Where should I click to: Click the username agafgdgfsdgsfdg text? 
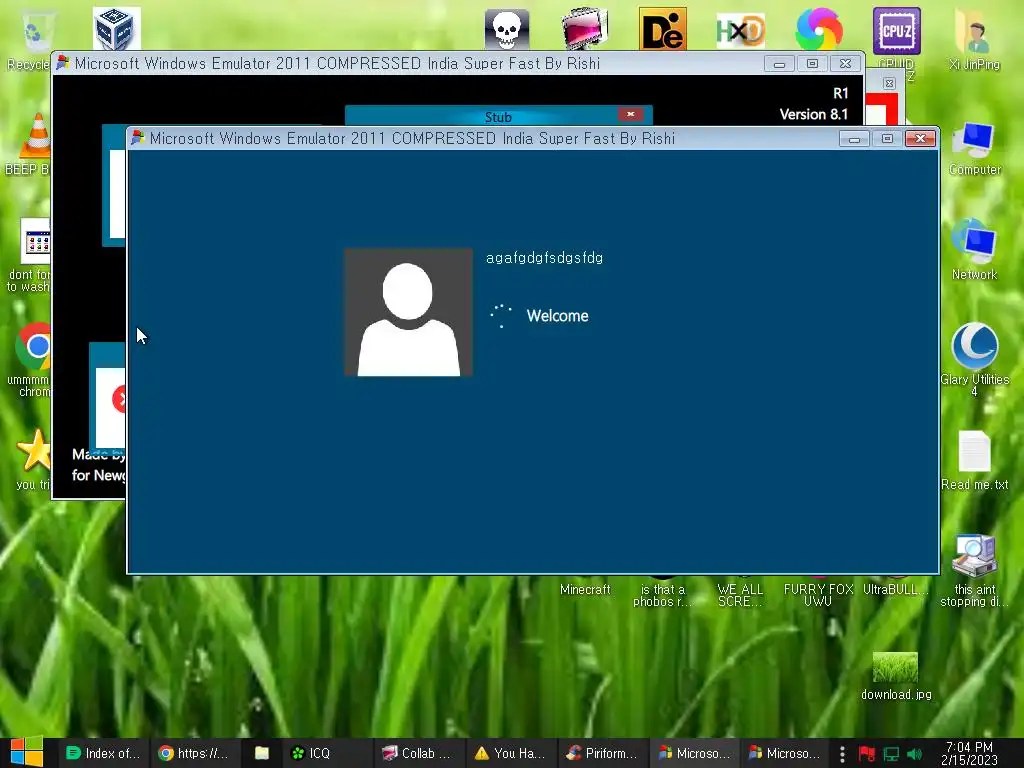[544, 258]
